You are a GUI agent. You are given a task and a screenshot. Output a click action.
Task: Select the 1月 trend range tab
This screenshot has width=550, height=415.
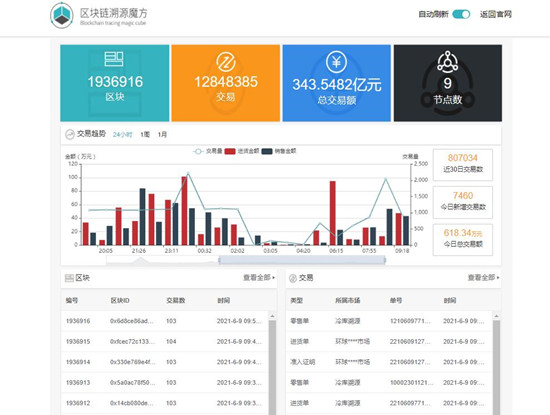[x=162, y=135]
